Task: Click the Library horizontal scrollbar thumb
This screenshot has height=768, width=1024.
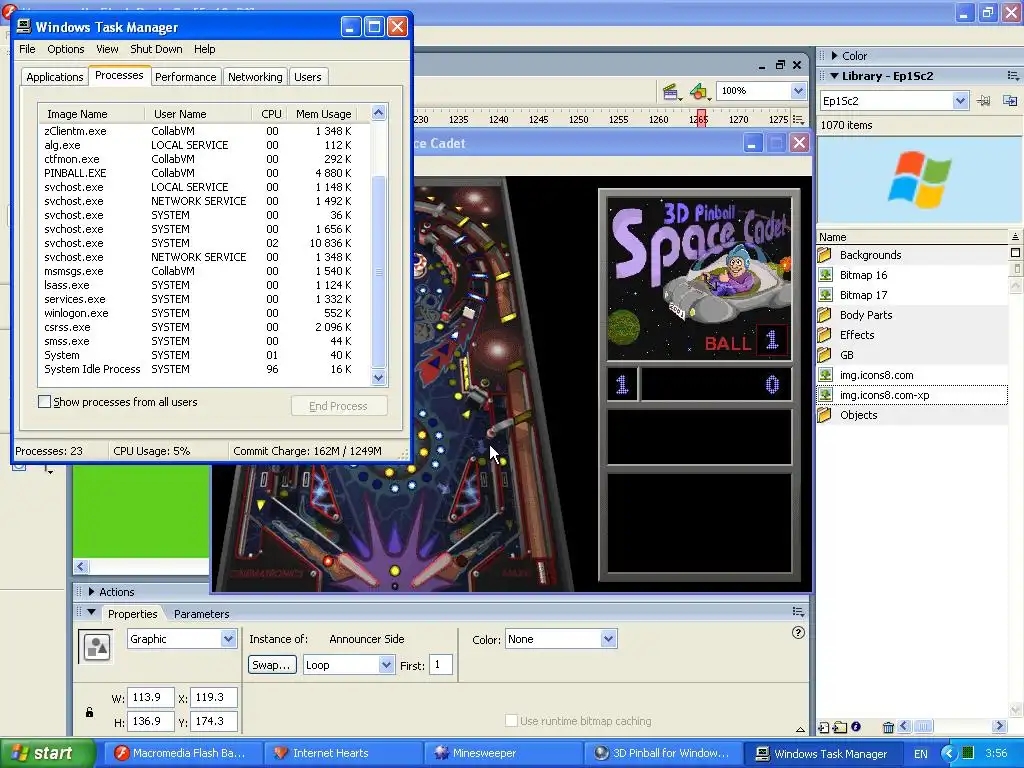Action: tap(923, 726)
